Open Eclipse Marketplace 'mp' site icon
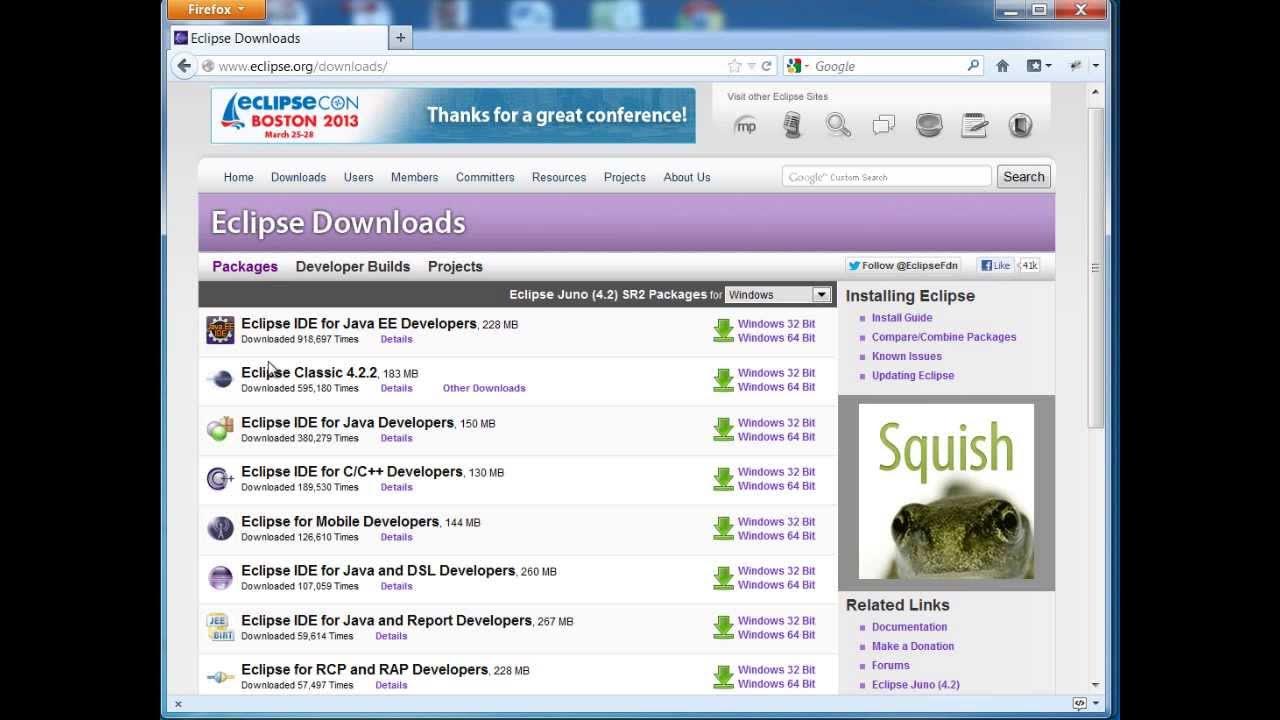Screen dimensions: 1280x720 pos(745,126)
